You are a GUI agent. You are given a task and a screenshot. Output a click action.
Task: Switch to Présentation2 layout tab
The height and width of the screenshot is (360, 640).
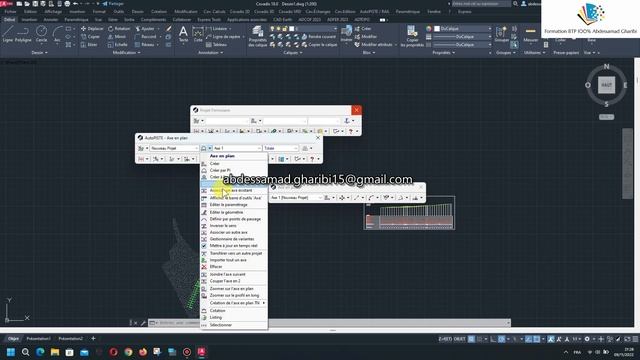(x=70, y=339)
